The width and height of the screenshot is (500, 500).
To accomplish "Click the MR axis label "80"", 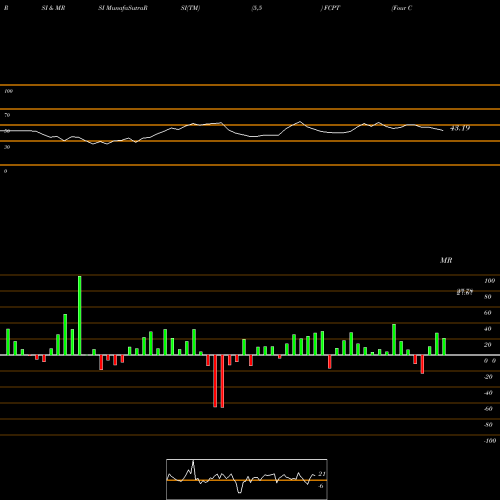I will (x=488, y=297).
